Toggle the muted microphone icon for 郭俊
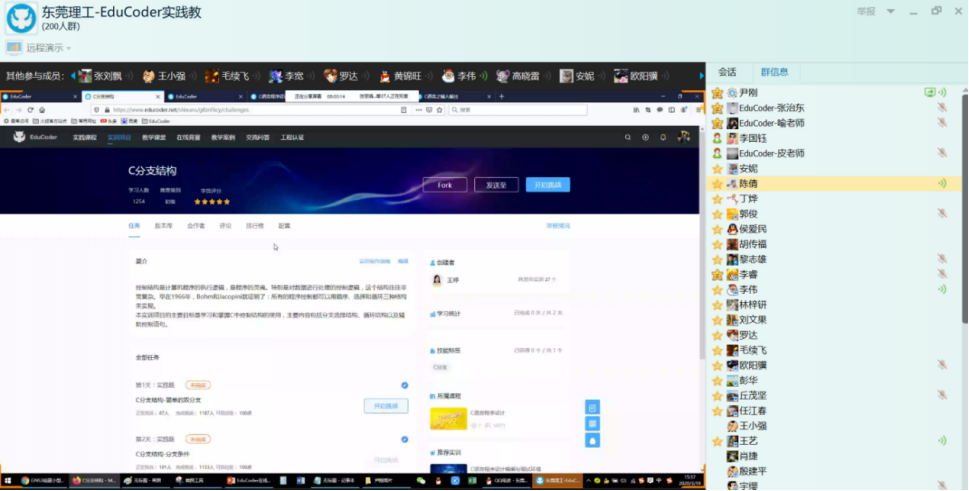 (941, 214)
